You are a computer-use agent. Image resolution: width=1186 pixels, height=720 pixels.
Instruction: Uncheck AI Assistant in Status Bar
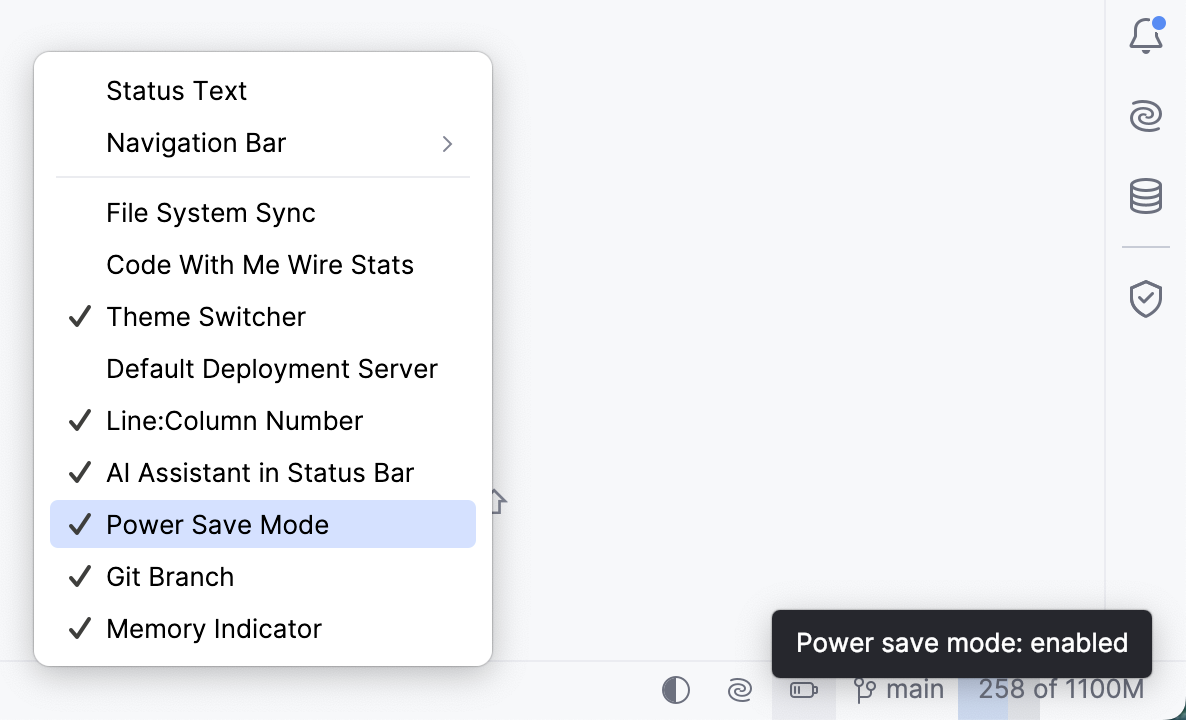click(x=259, y=472)
